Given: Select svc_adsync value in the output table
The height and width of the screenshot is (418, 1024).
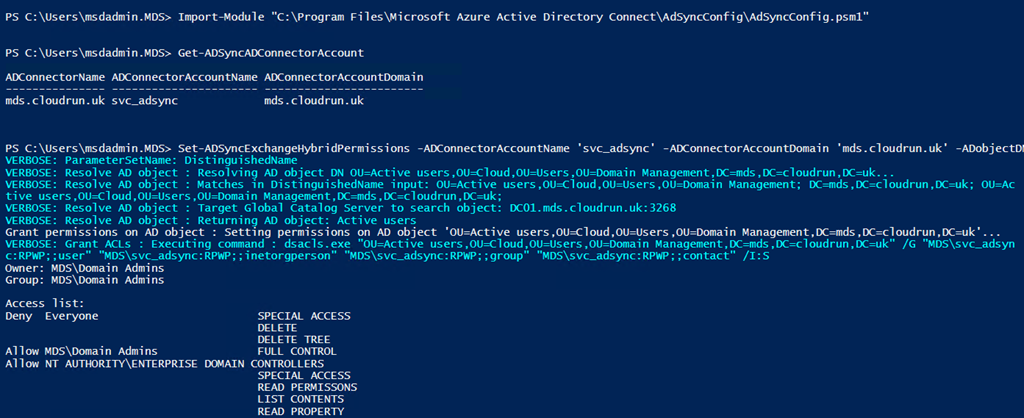Looking at the screenshot, I should pos(143,101).
